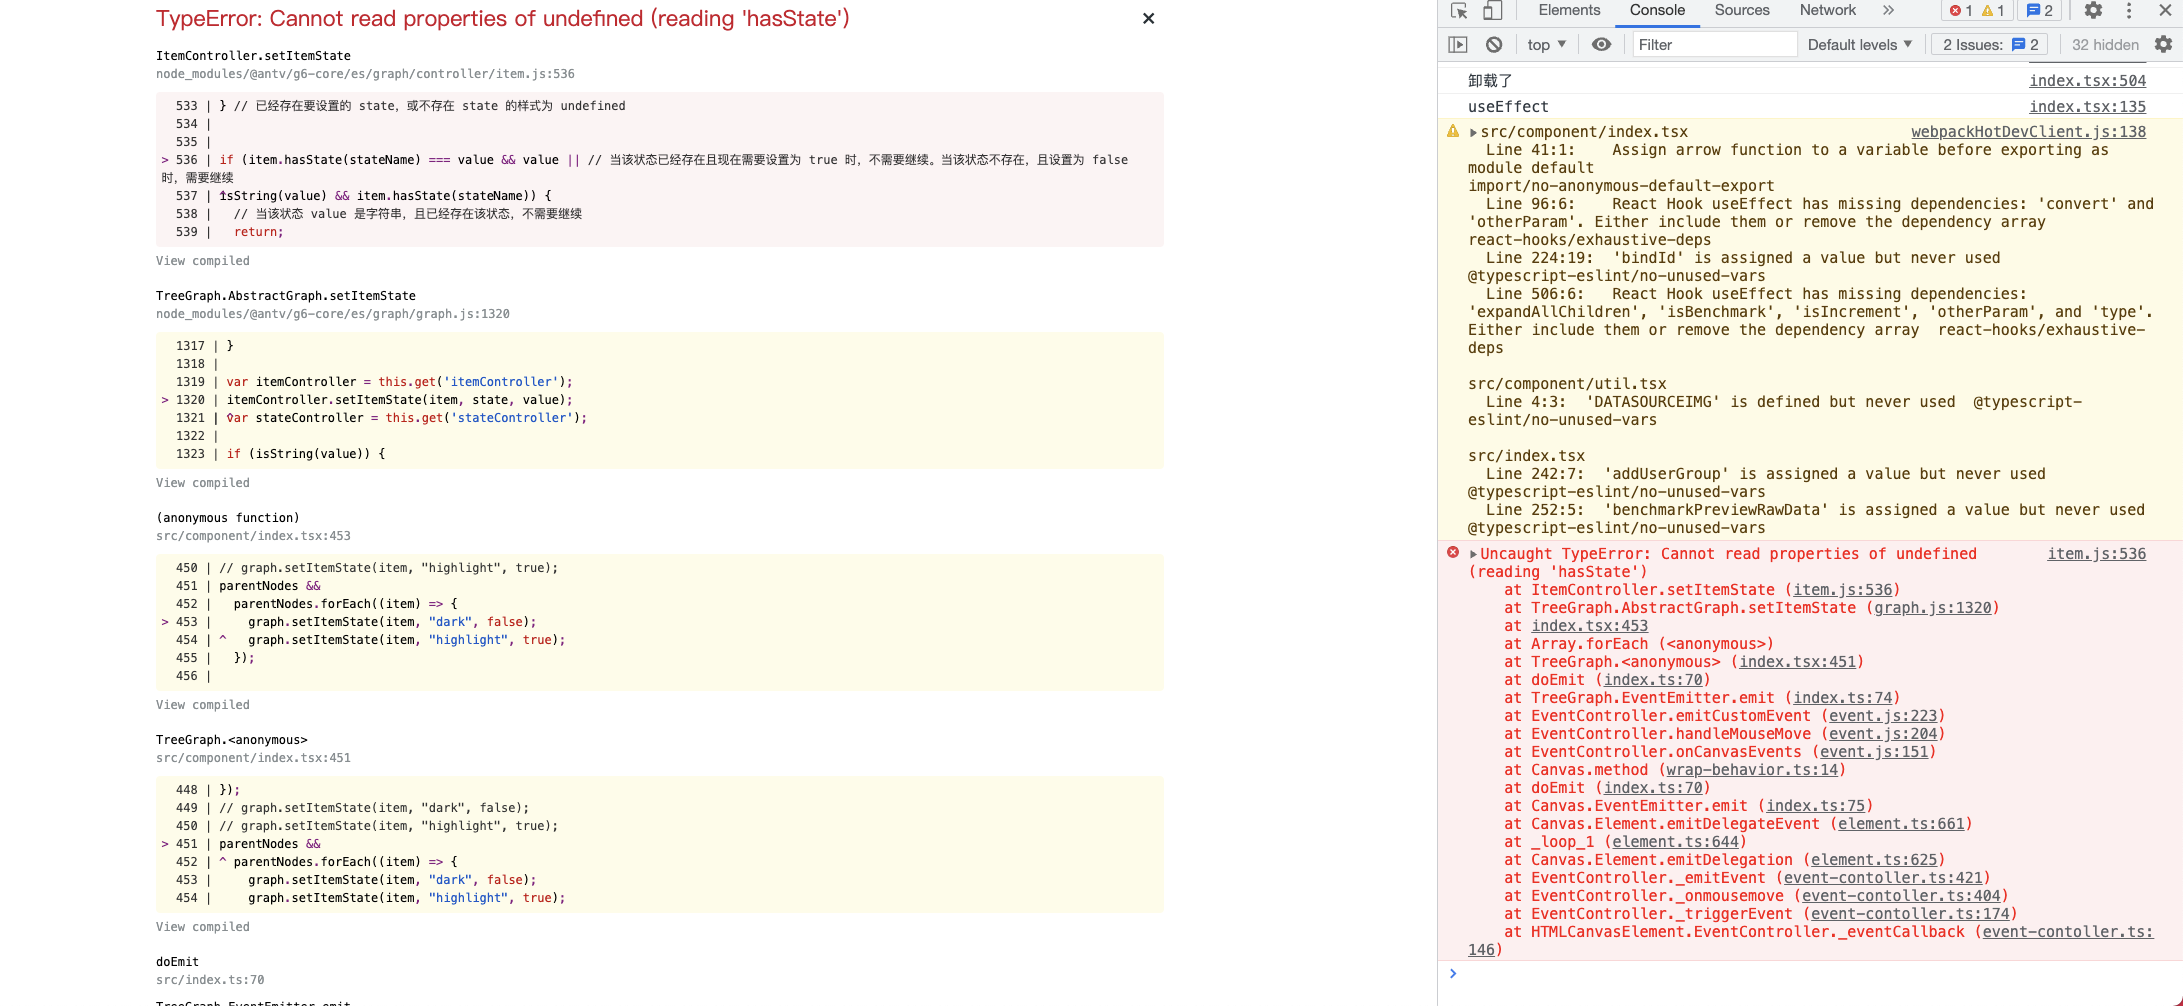Open the Default levels dropdown
The width and height of the screenshot is (2183, 1006).
point(1859,44)
